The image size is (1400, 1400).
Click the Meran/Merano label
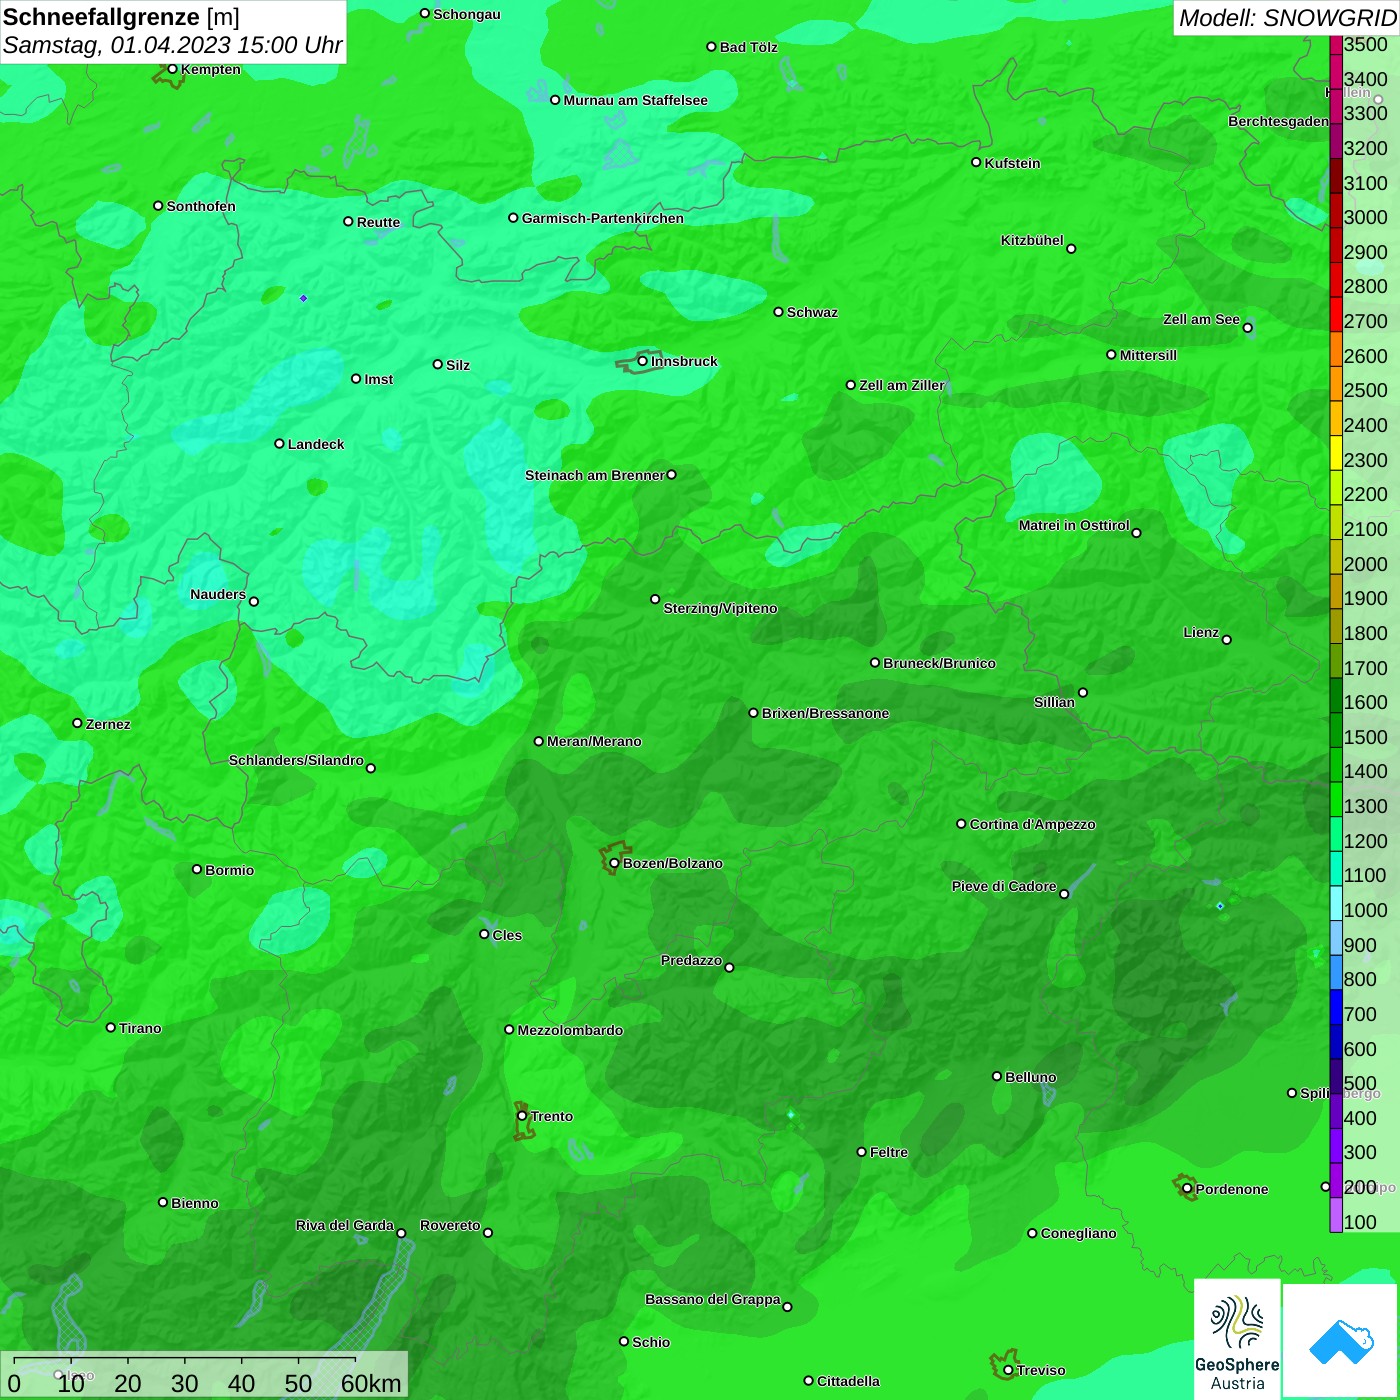[594, 741]
